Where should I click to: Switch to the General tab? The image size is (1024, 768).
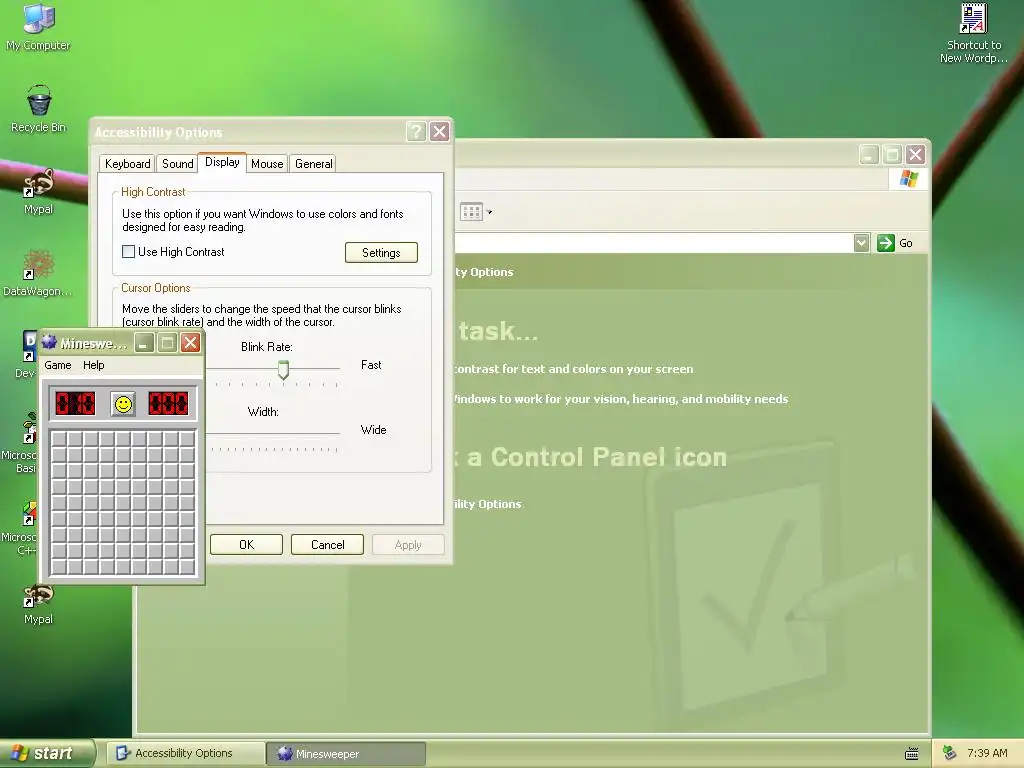313,163
